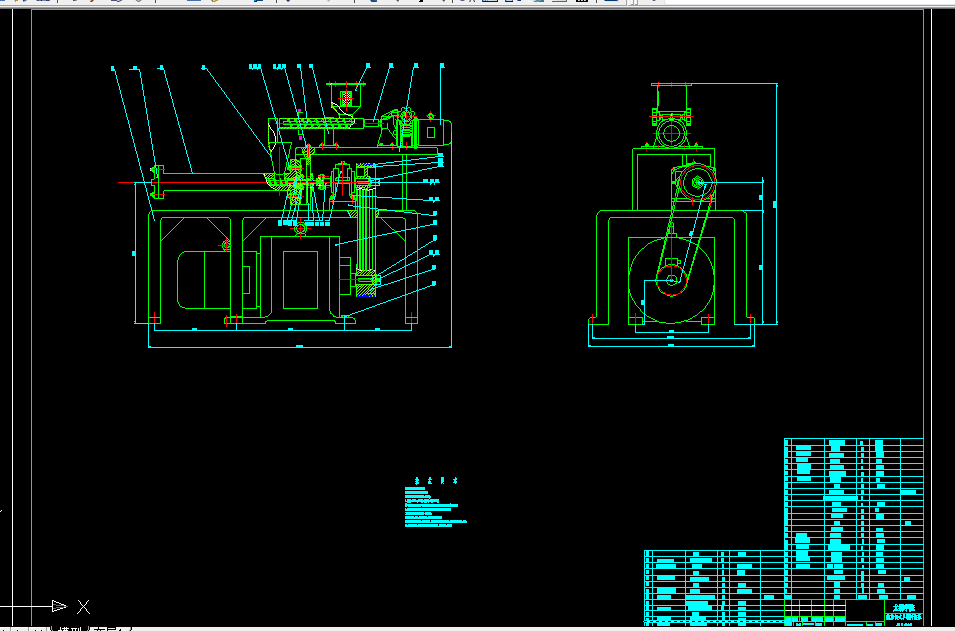Select the lower-left parts list table
The width and height of the screenshot is (955, 631).
point(714,587)
